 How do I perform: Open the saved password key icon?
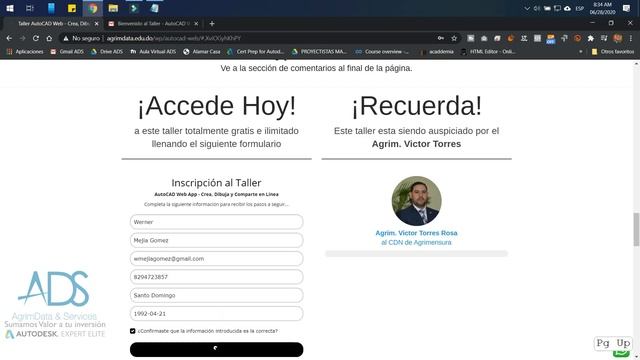point(441,38)
